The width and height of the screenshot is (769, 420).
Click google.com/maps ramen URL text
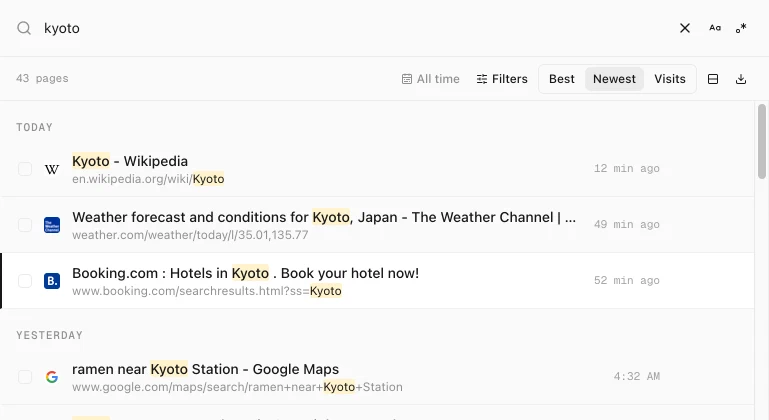coord(237,387)
